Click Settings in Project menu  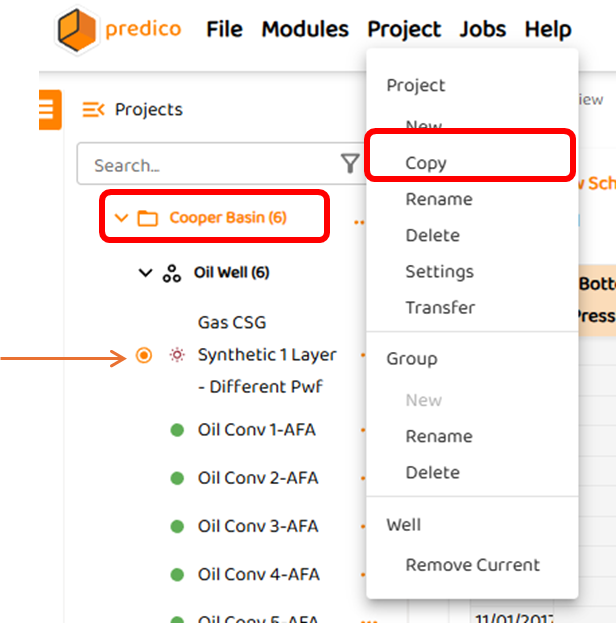point(439,272)
